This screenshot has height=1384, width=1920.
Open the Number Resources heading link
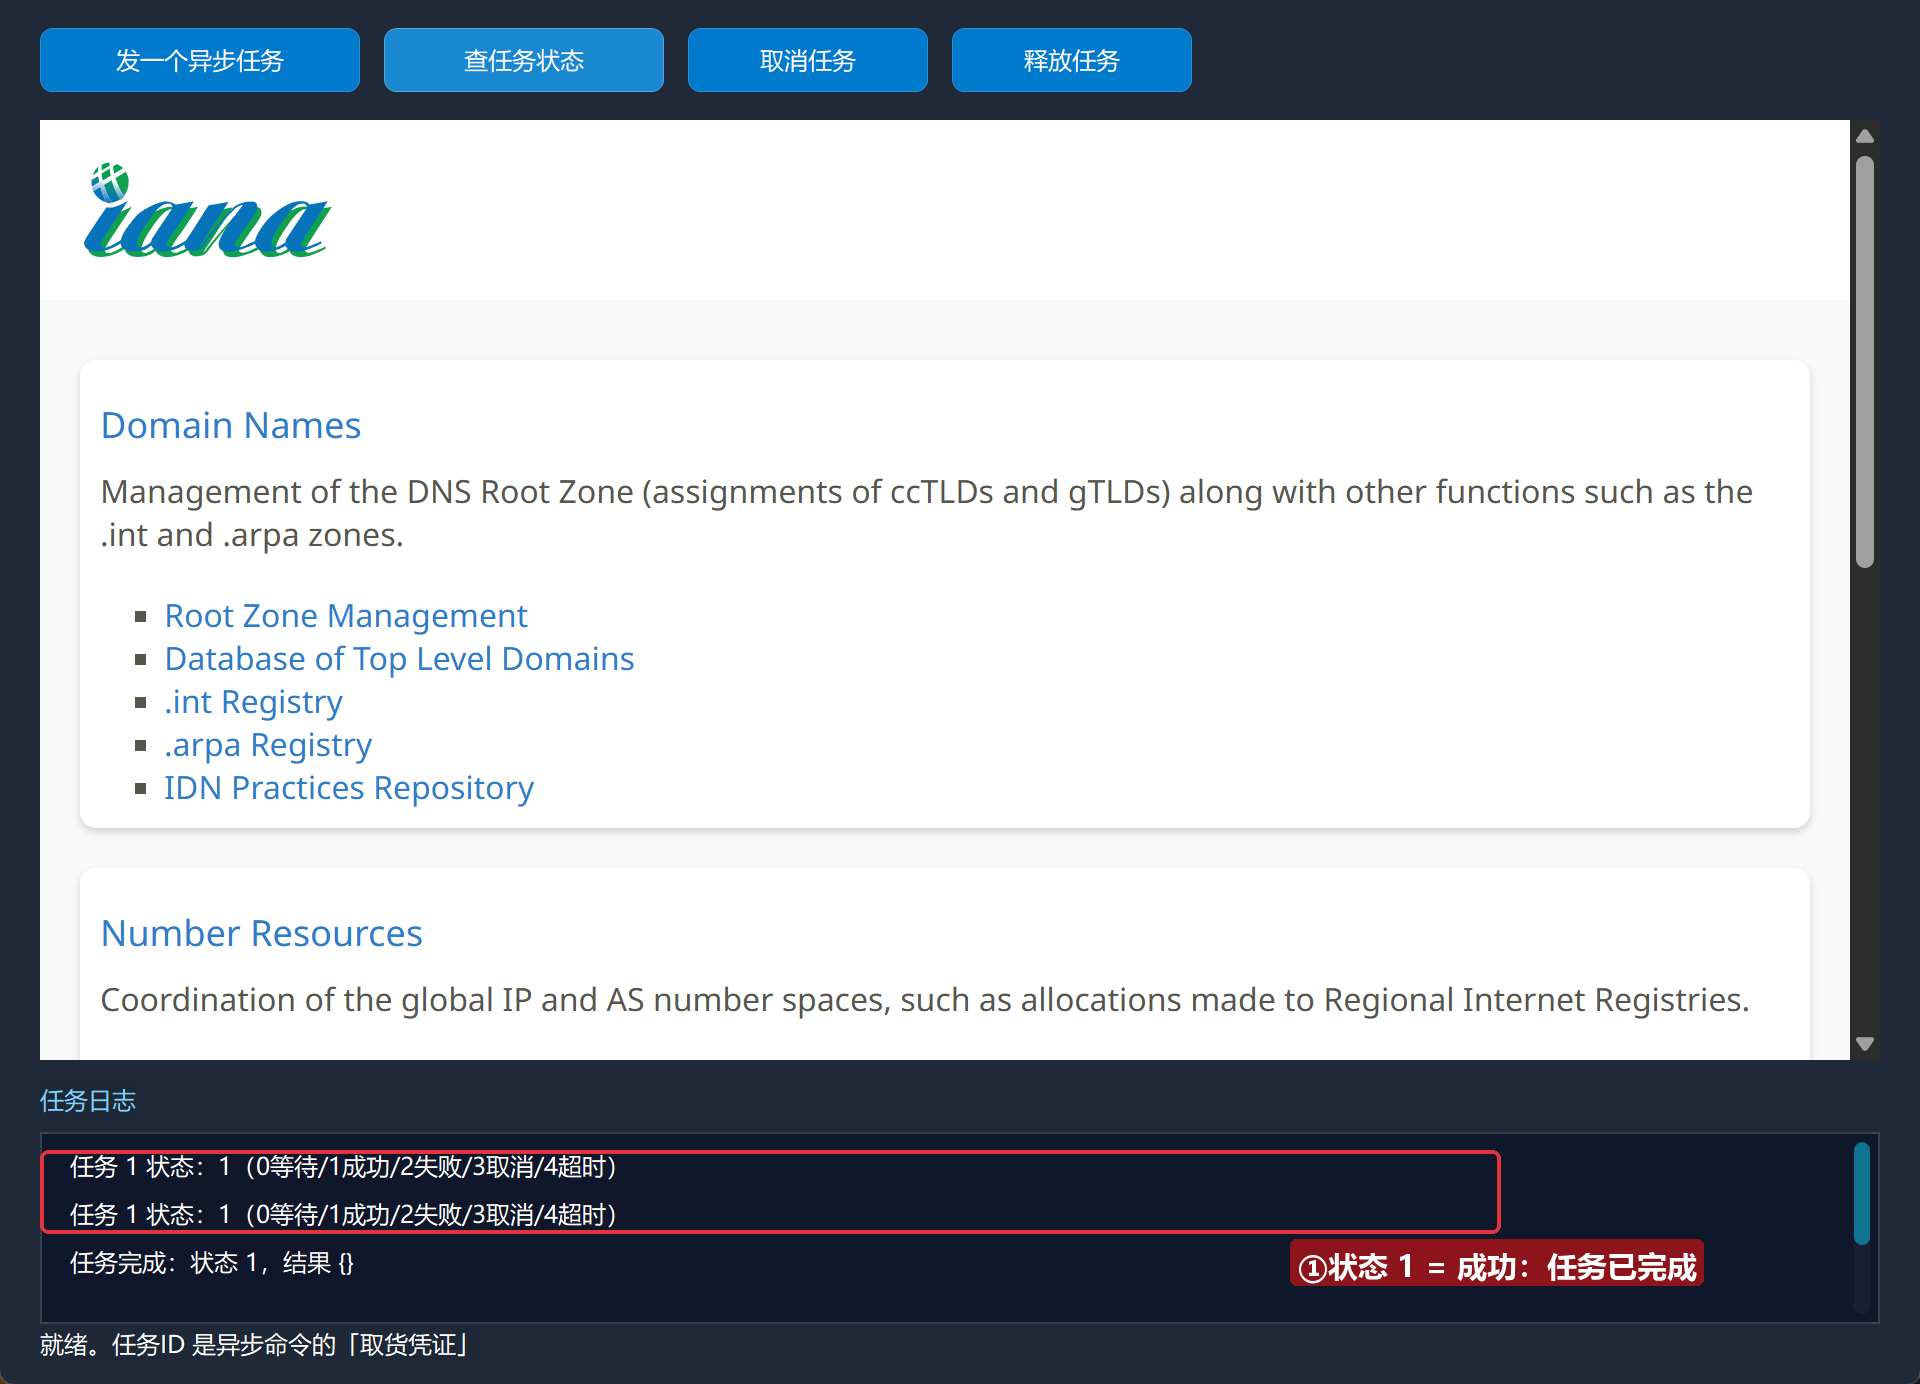(262, 934)
